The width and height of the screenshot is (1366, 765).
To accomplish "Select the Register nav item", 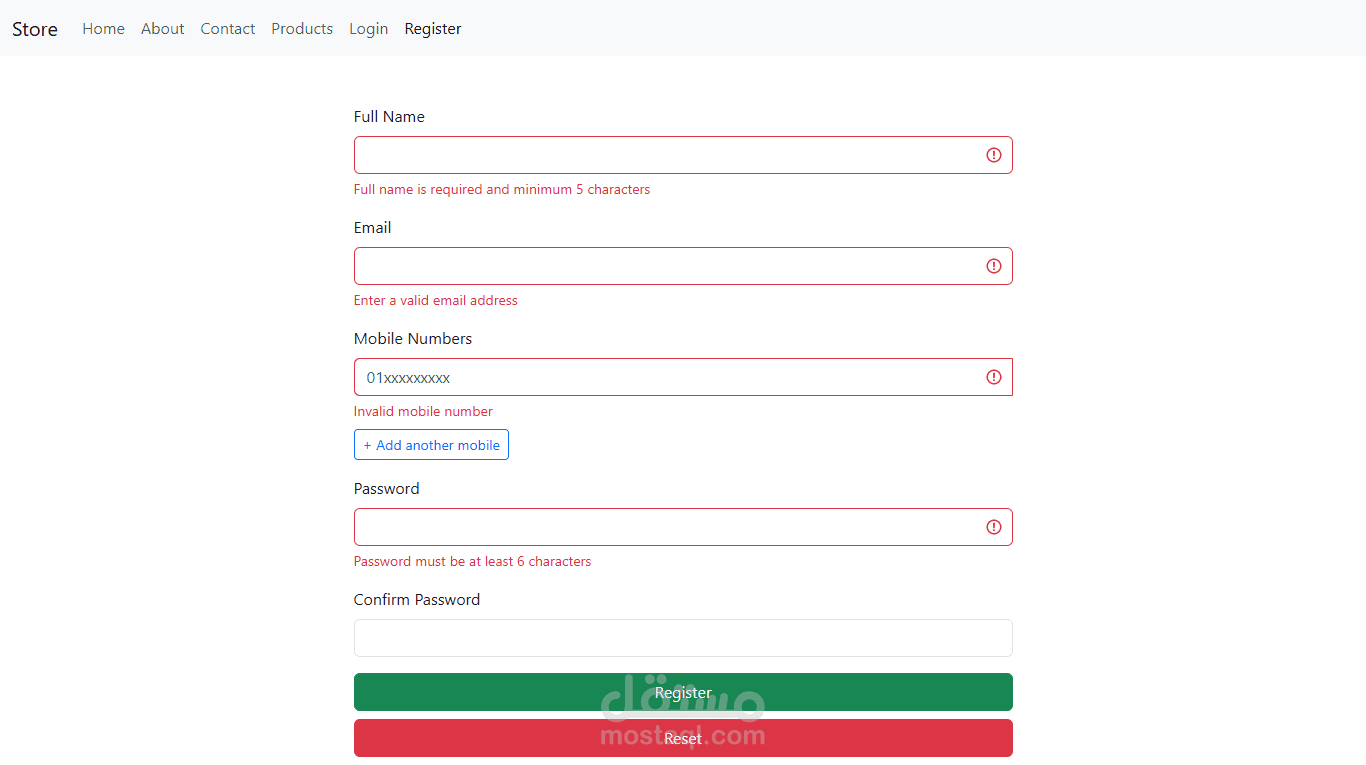I will pos(433,29).
